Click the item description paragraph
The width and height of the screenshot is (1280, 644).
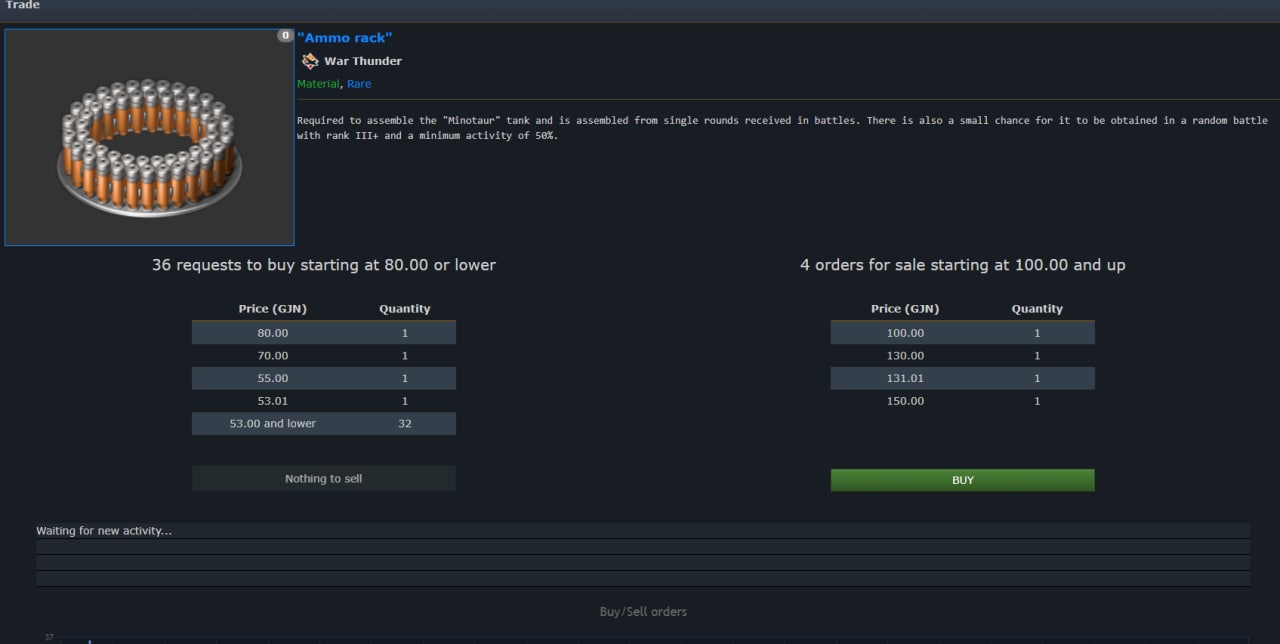(782, 128)
